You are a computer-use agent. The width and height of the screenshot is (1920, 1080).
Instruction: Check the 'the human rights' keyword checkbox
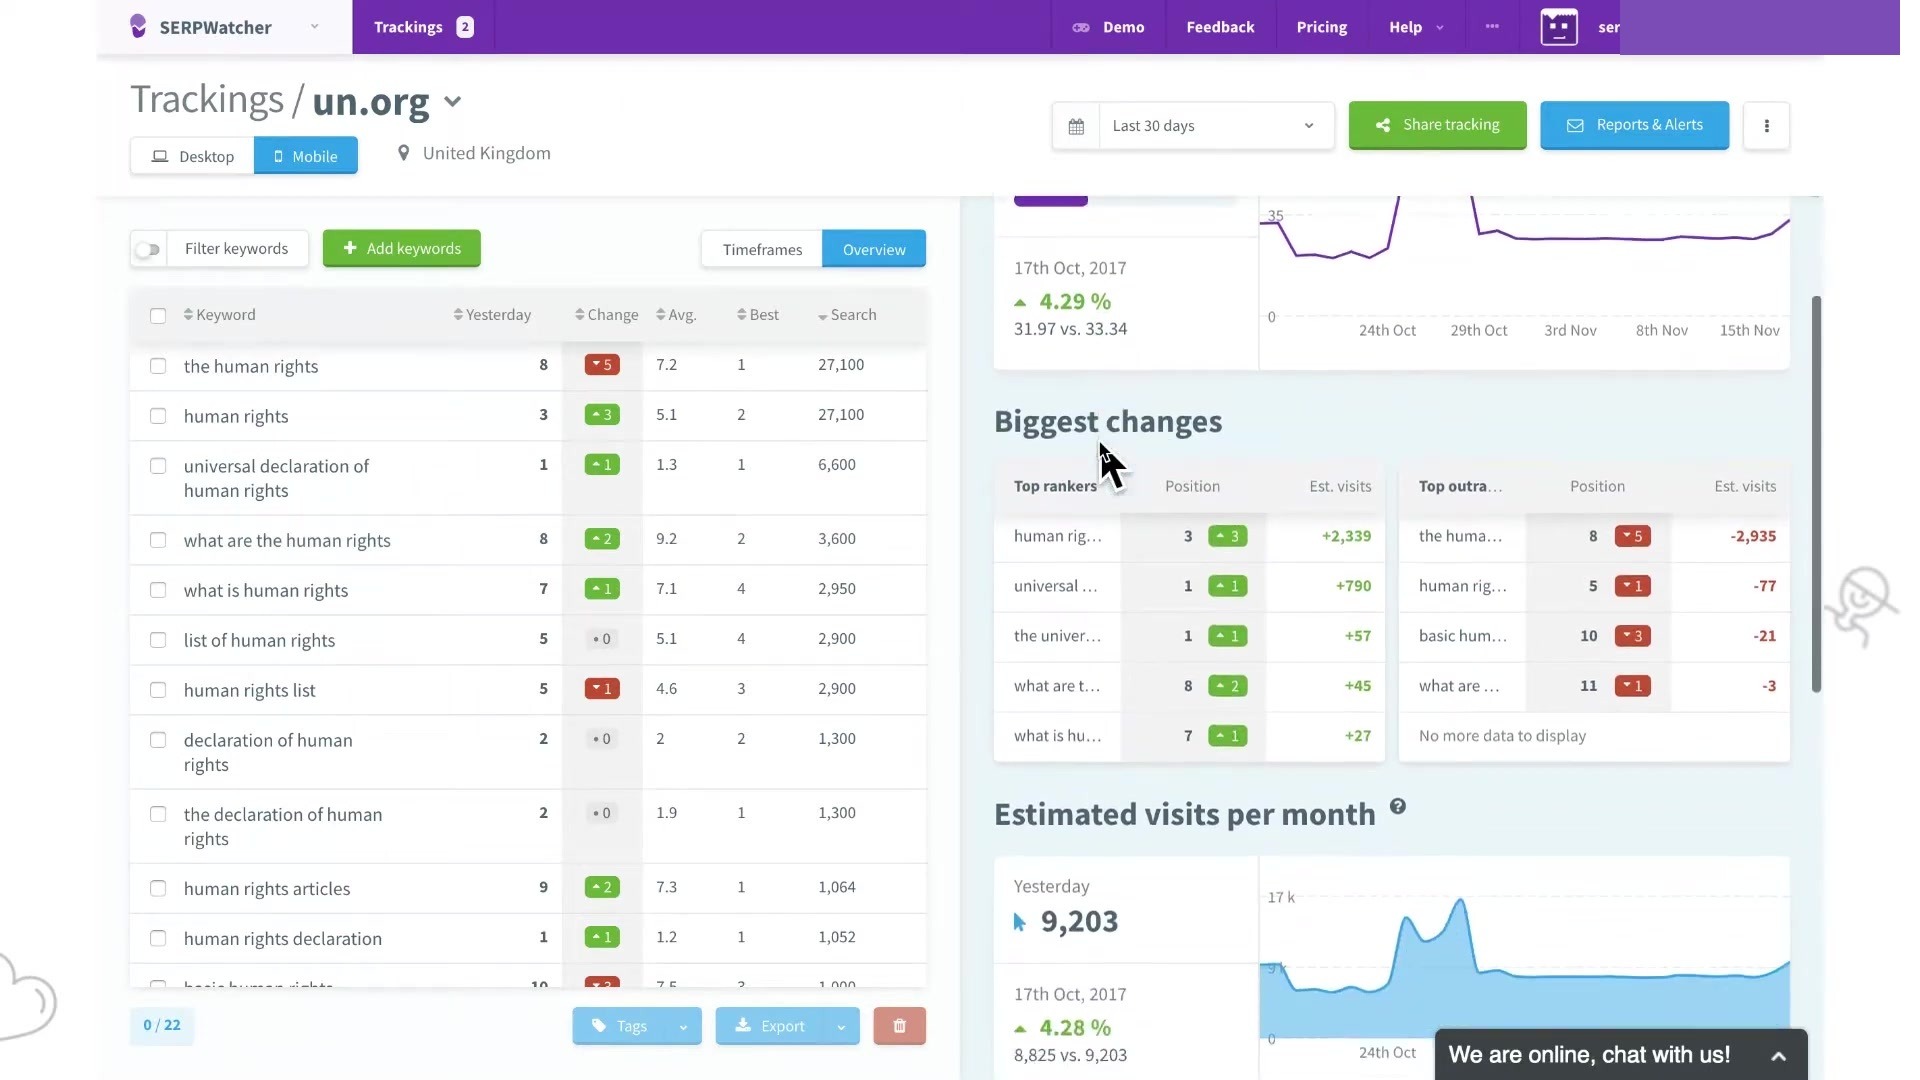pyautogui.click(x=158, y=366)
